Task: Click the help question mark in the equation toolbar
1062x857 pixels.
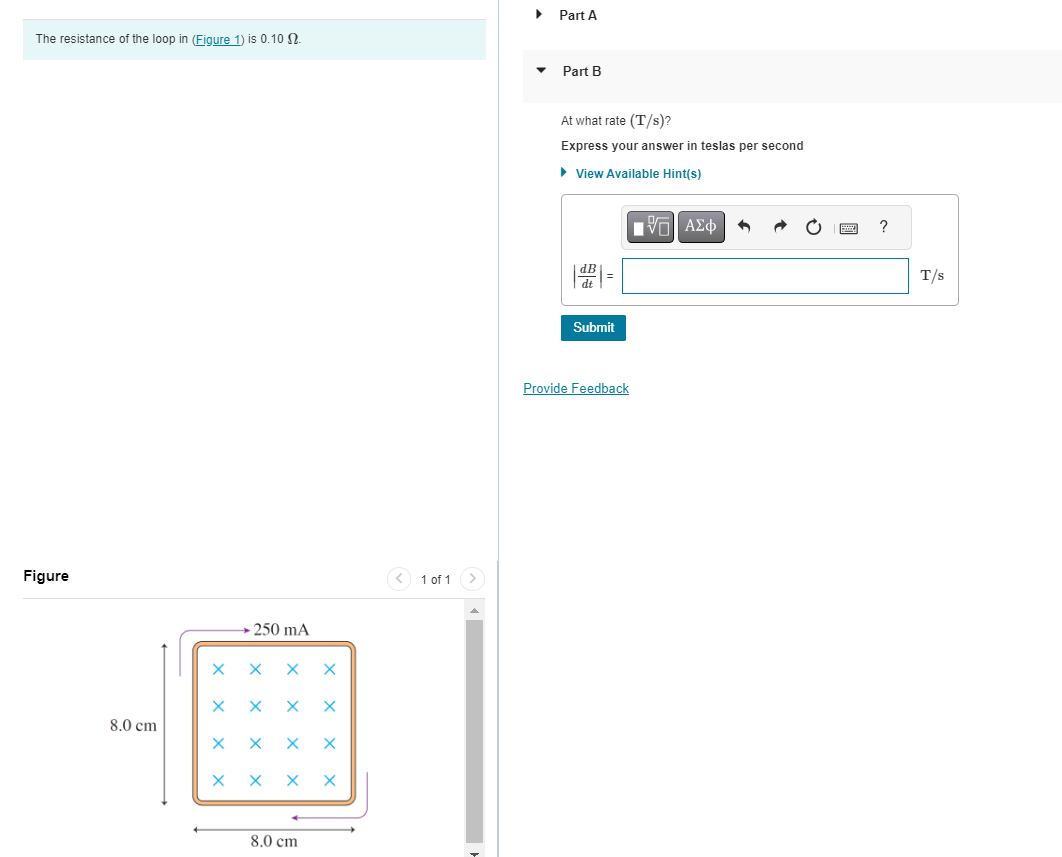Action: (x=883, y=227)
